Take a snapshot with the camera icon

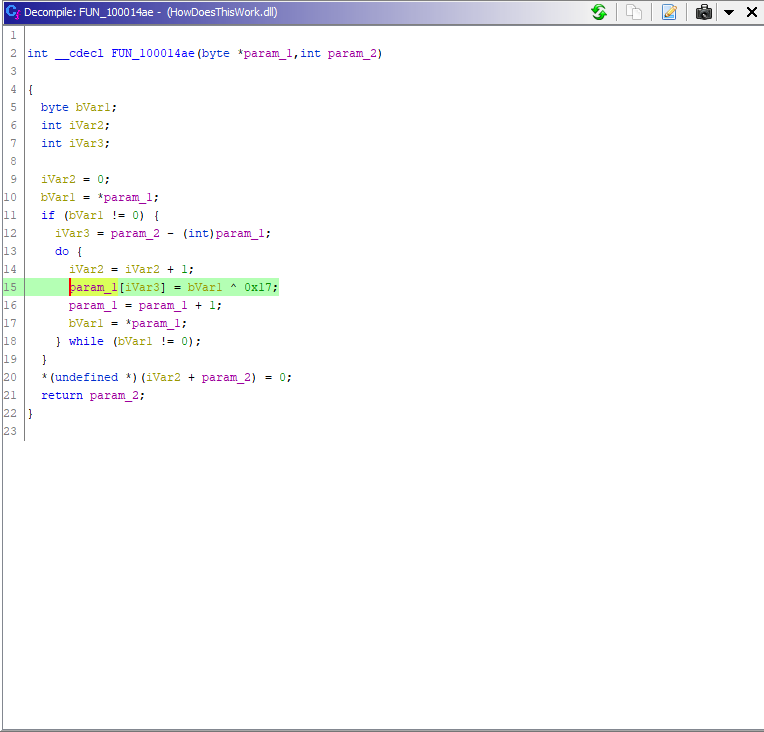(x=705, y=12)
